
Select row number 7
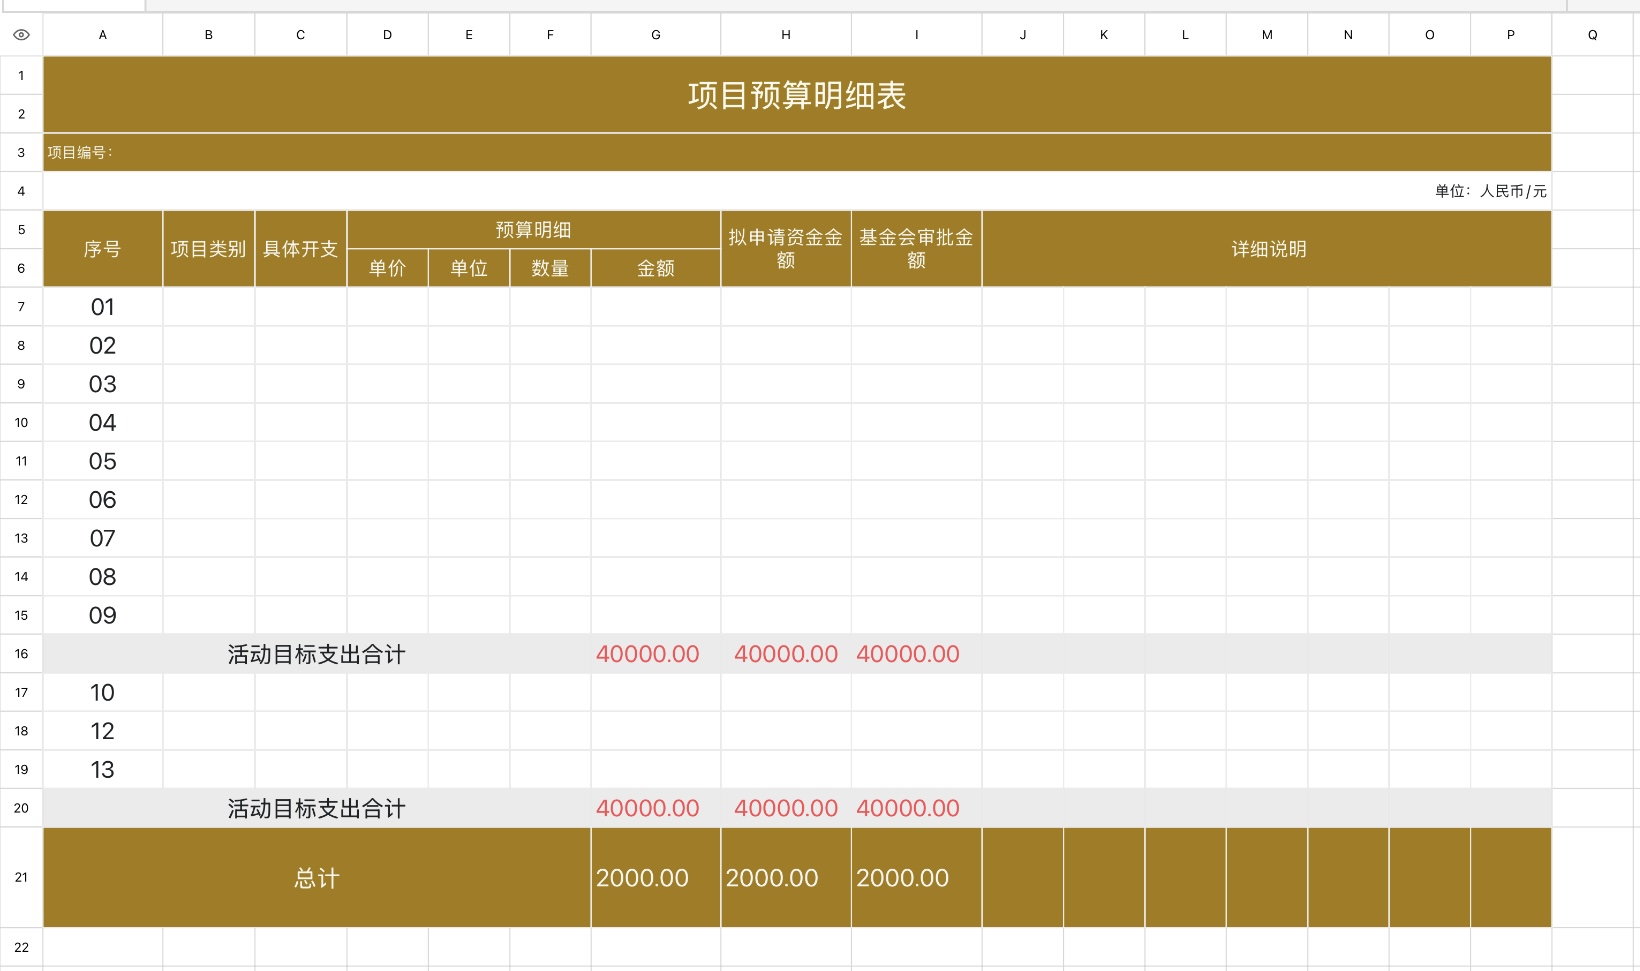(x=21, y=307)
